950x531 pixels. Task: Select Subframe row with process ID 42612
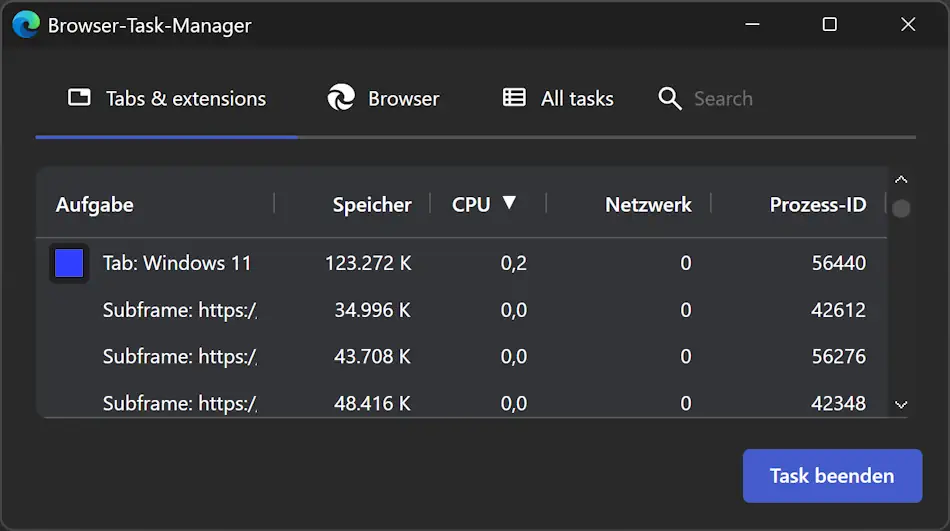coord(462,310)
